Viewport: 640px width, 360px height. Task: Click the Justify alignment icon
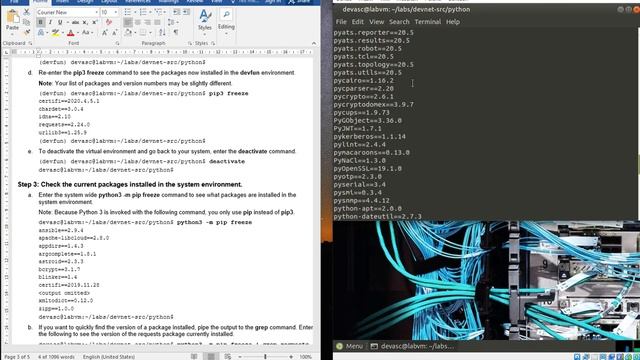point(157,22)
